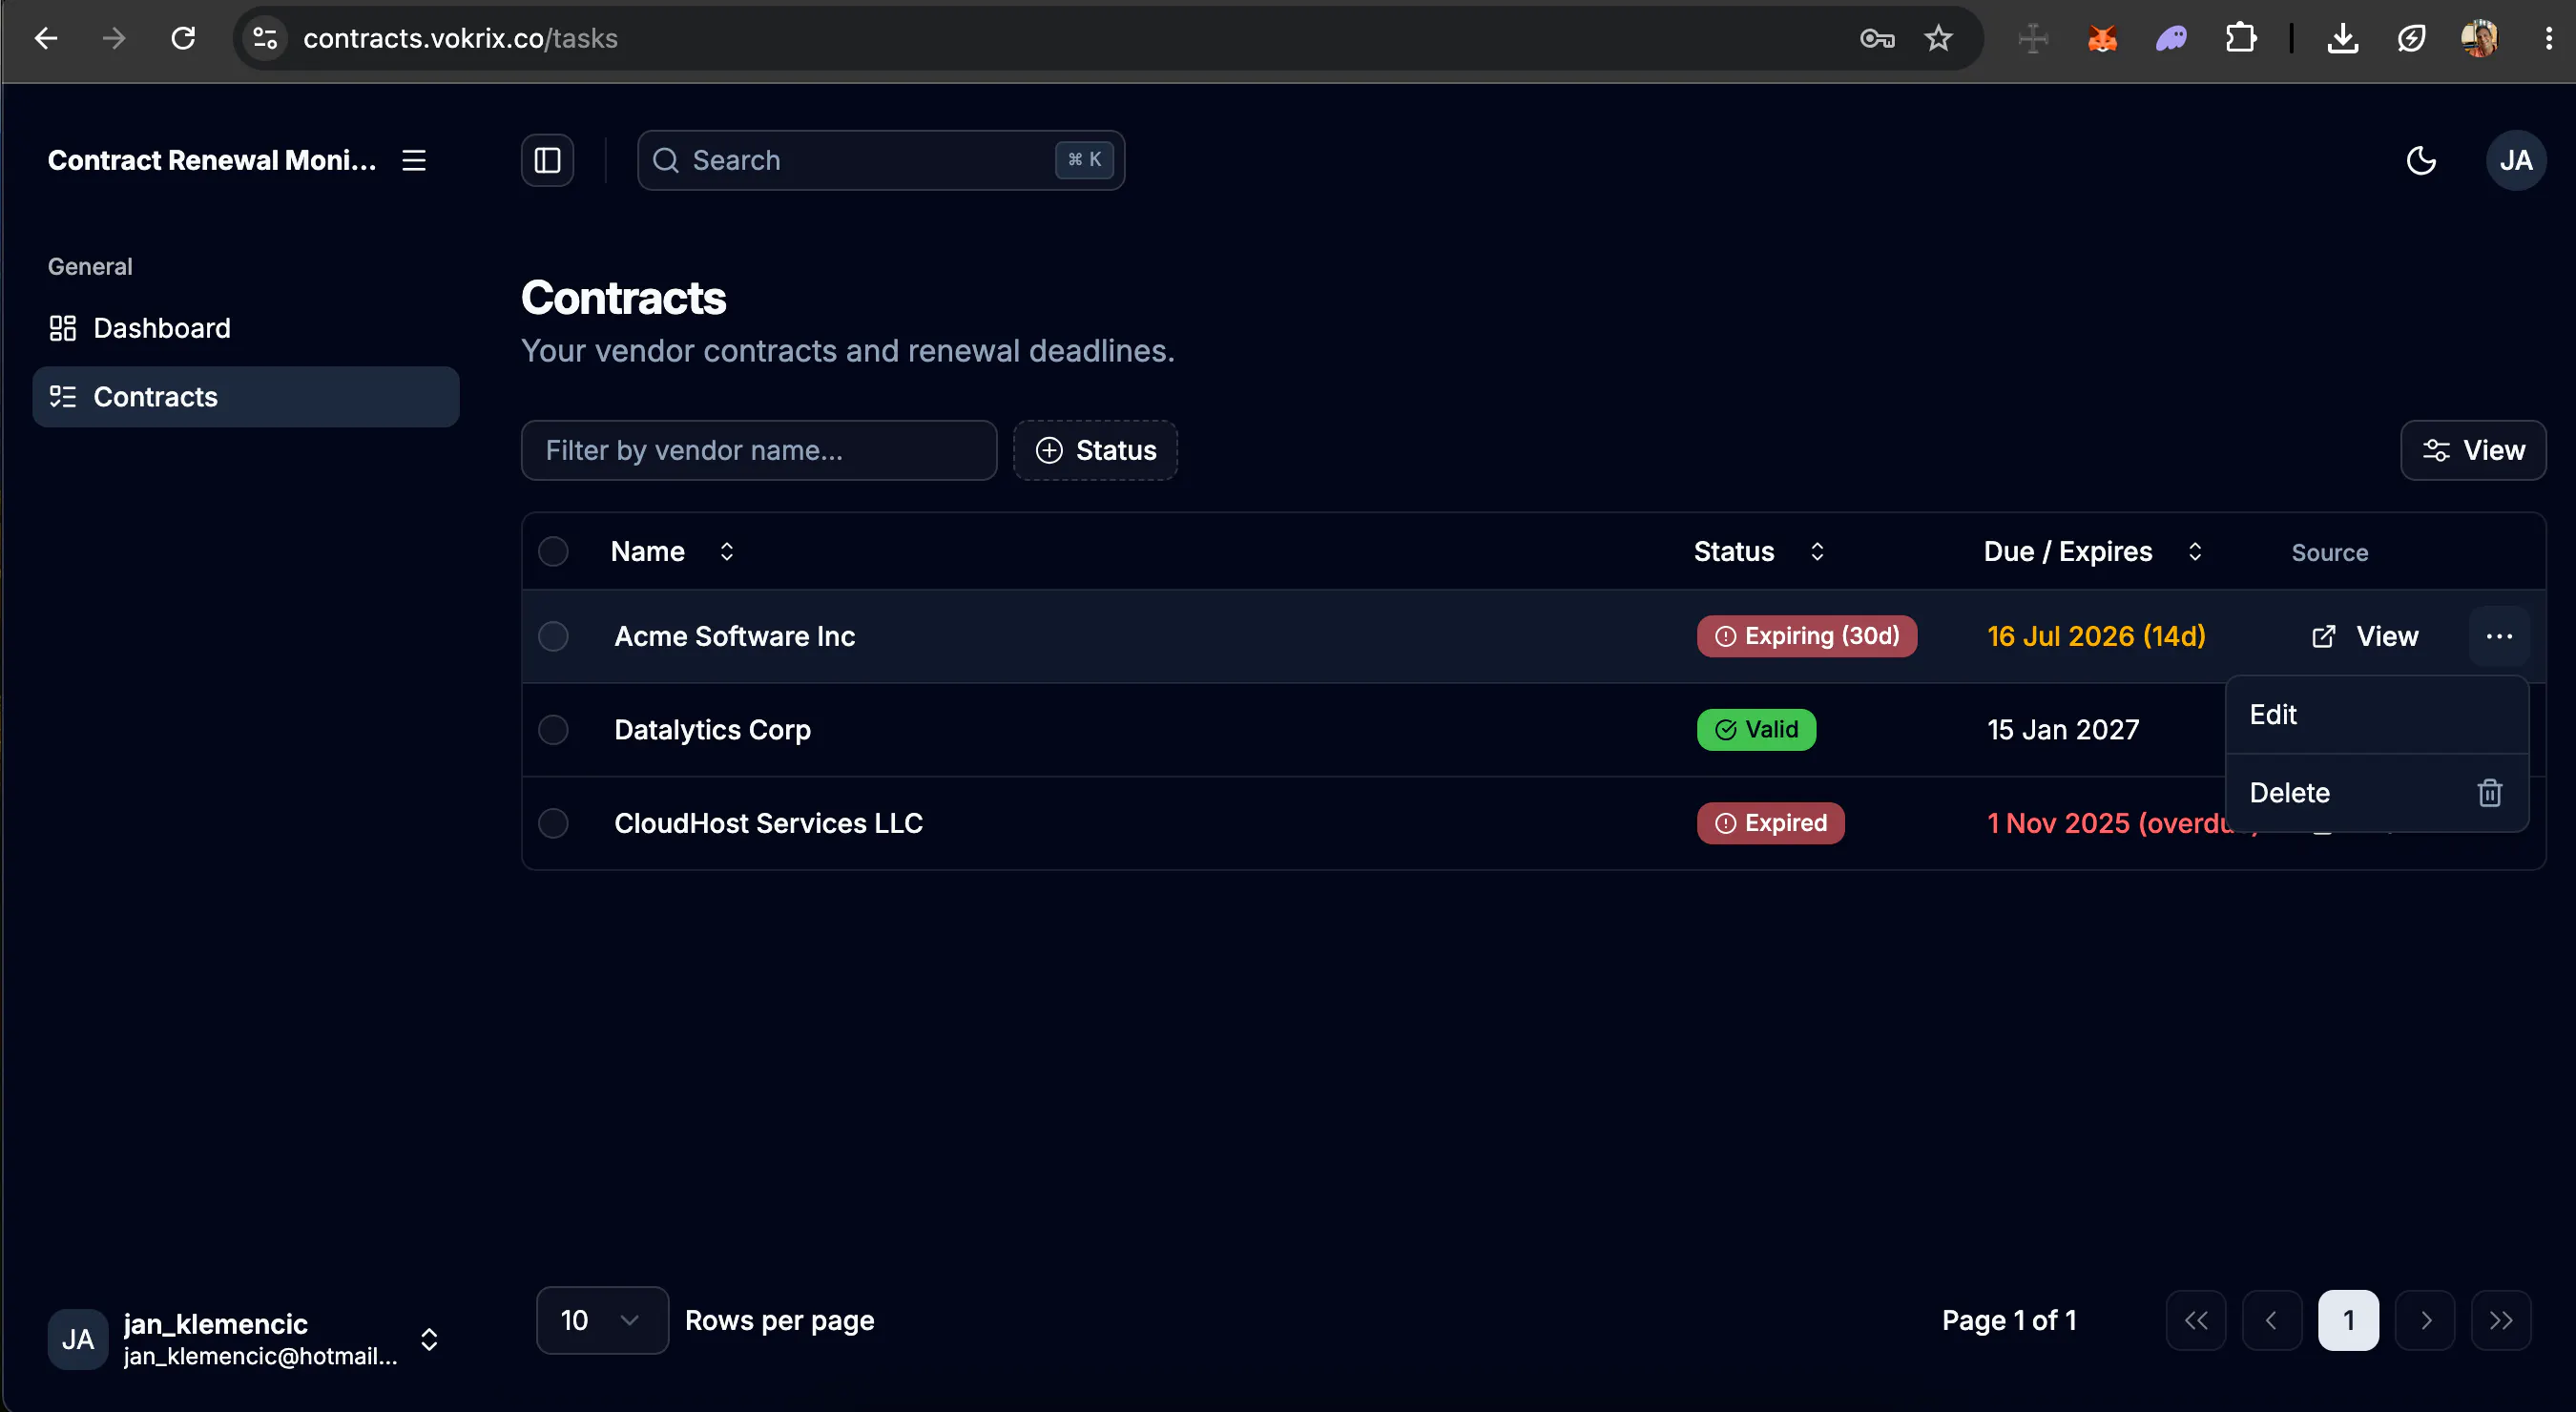
Task: Go to first page double-chevron button
Action: click(x=2196, y=1320)
